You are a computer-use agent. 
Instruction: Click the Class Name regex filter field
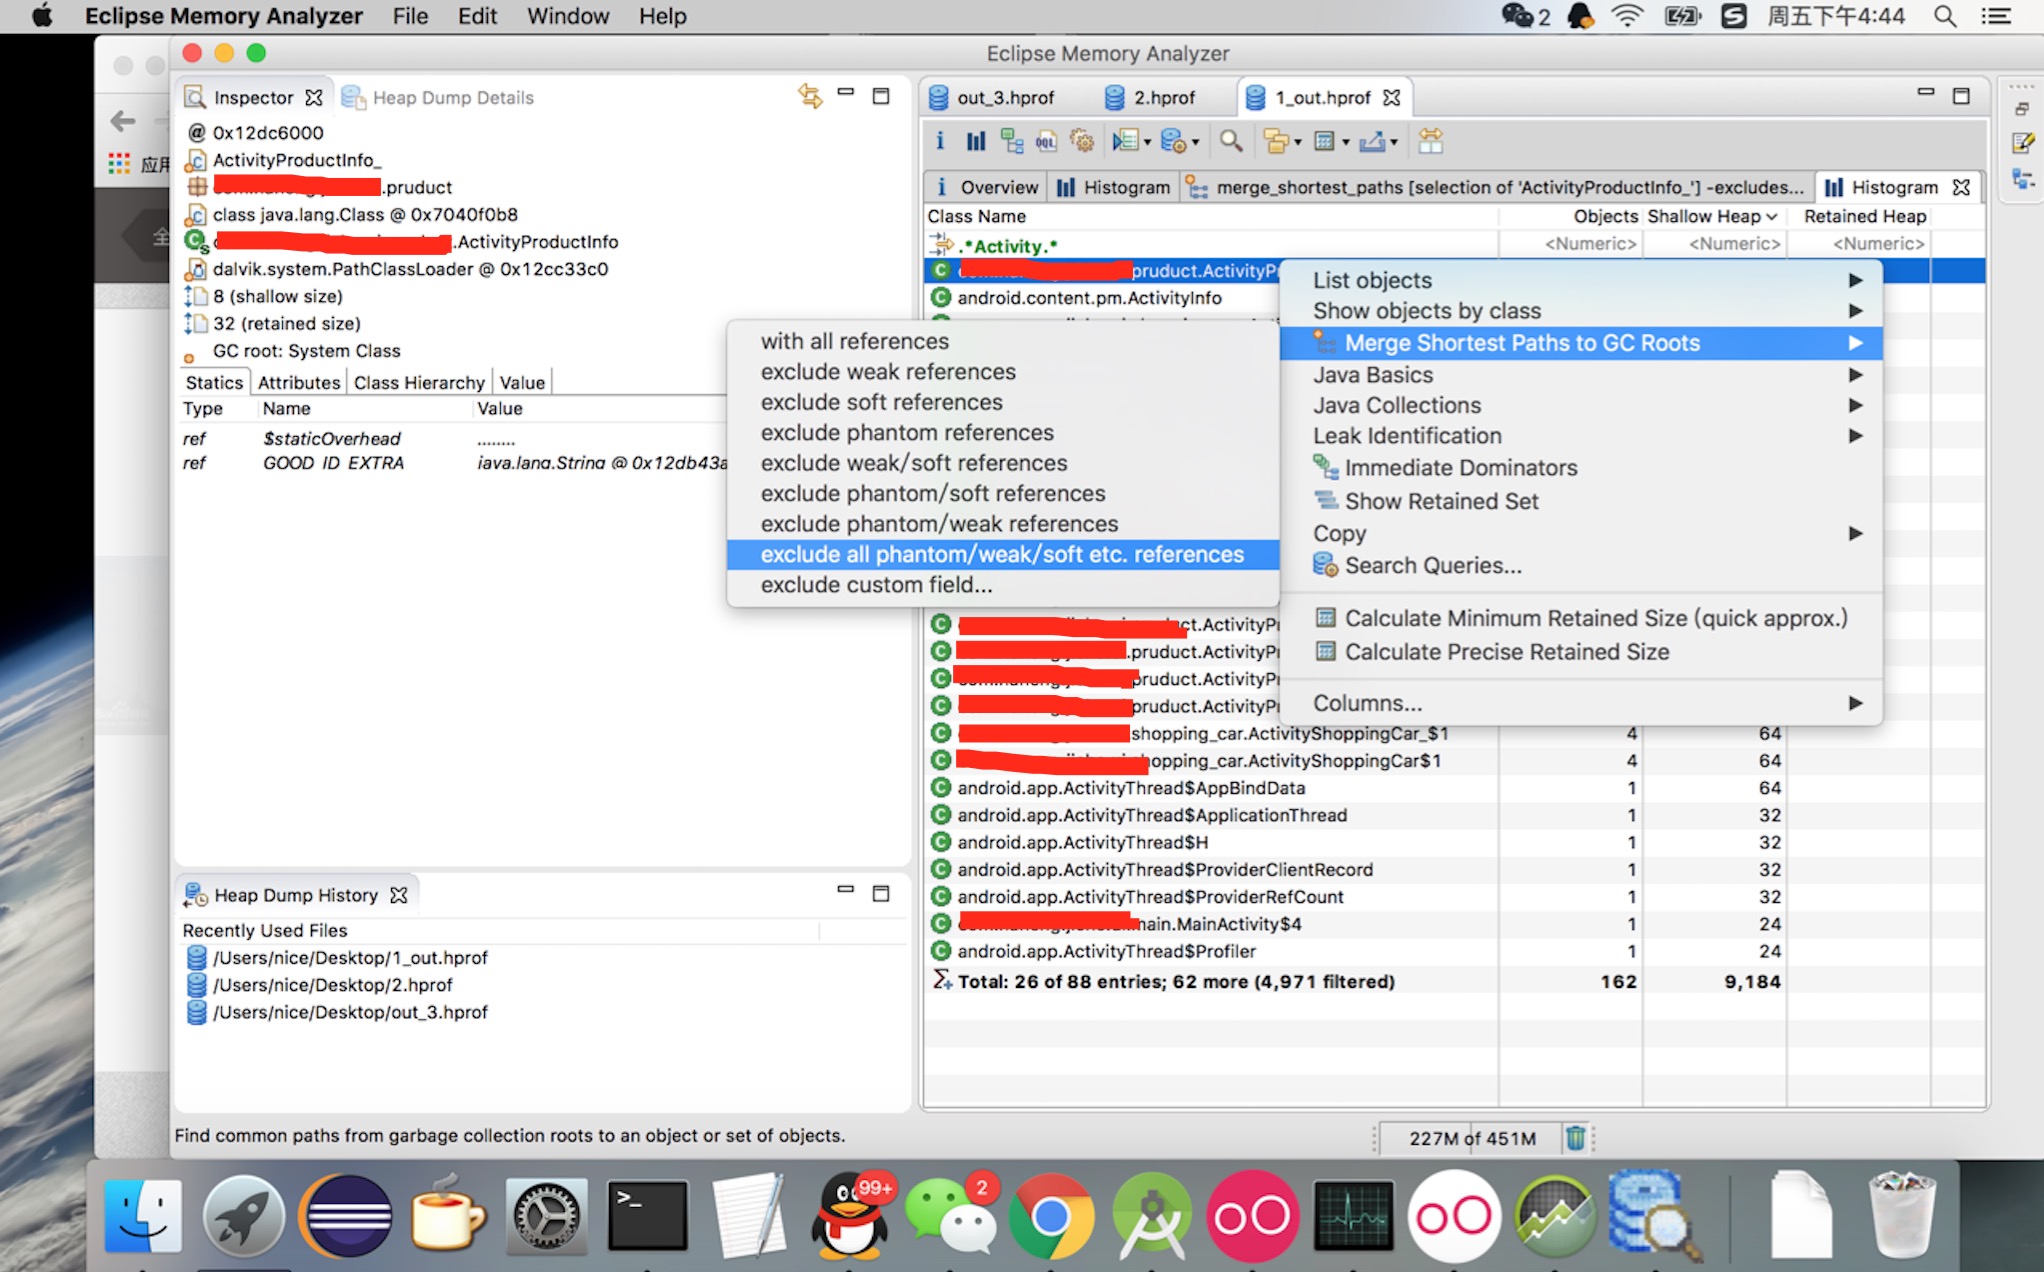click(x=1212, y=245)
